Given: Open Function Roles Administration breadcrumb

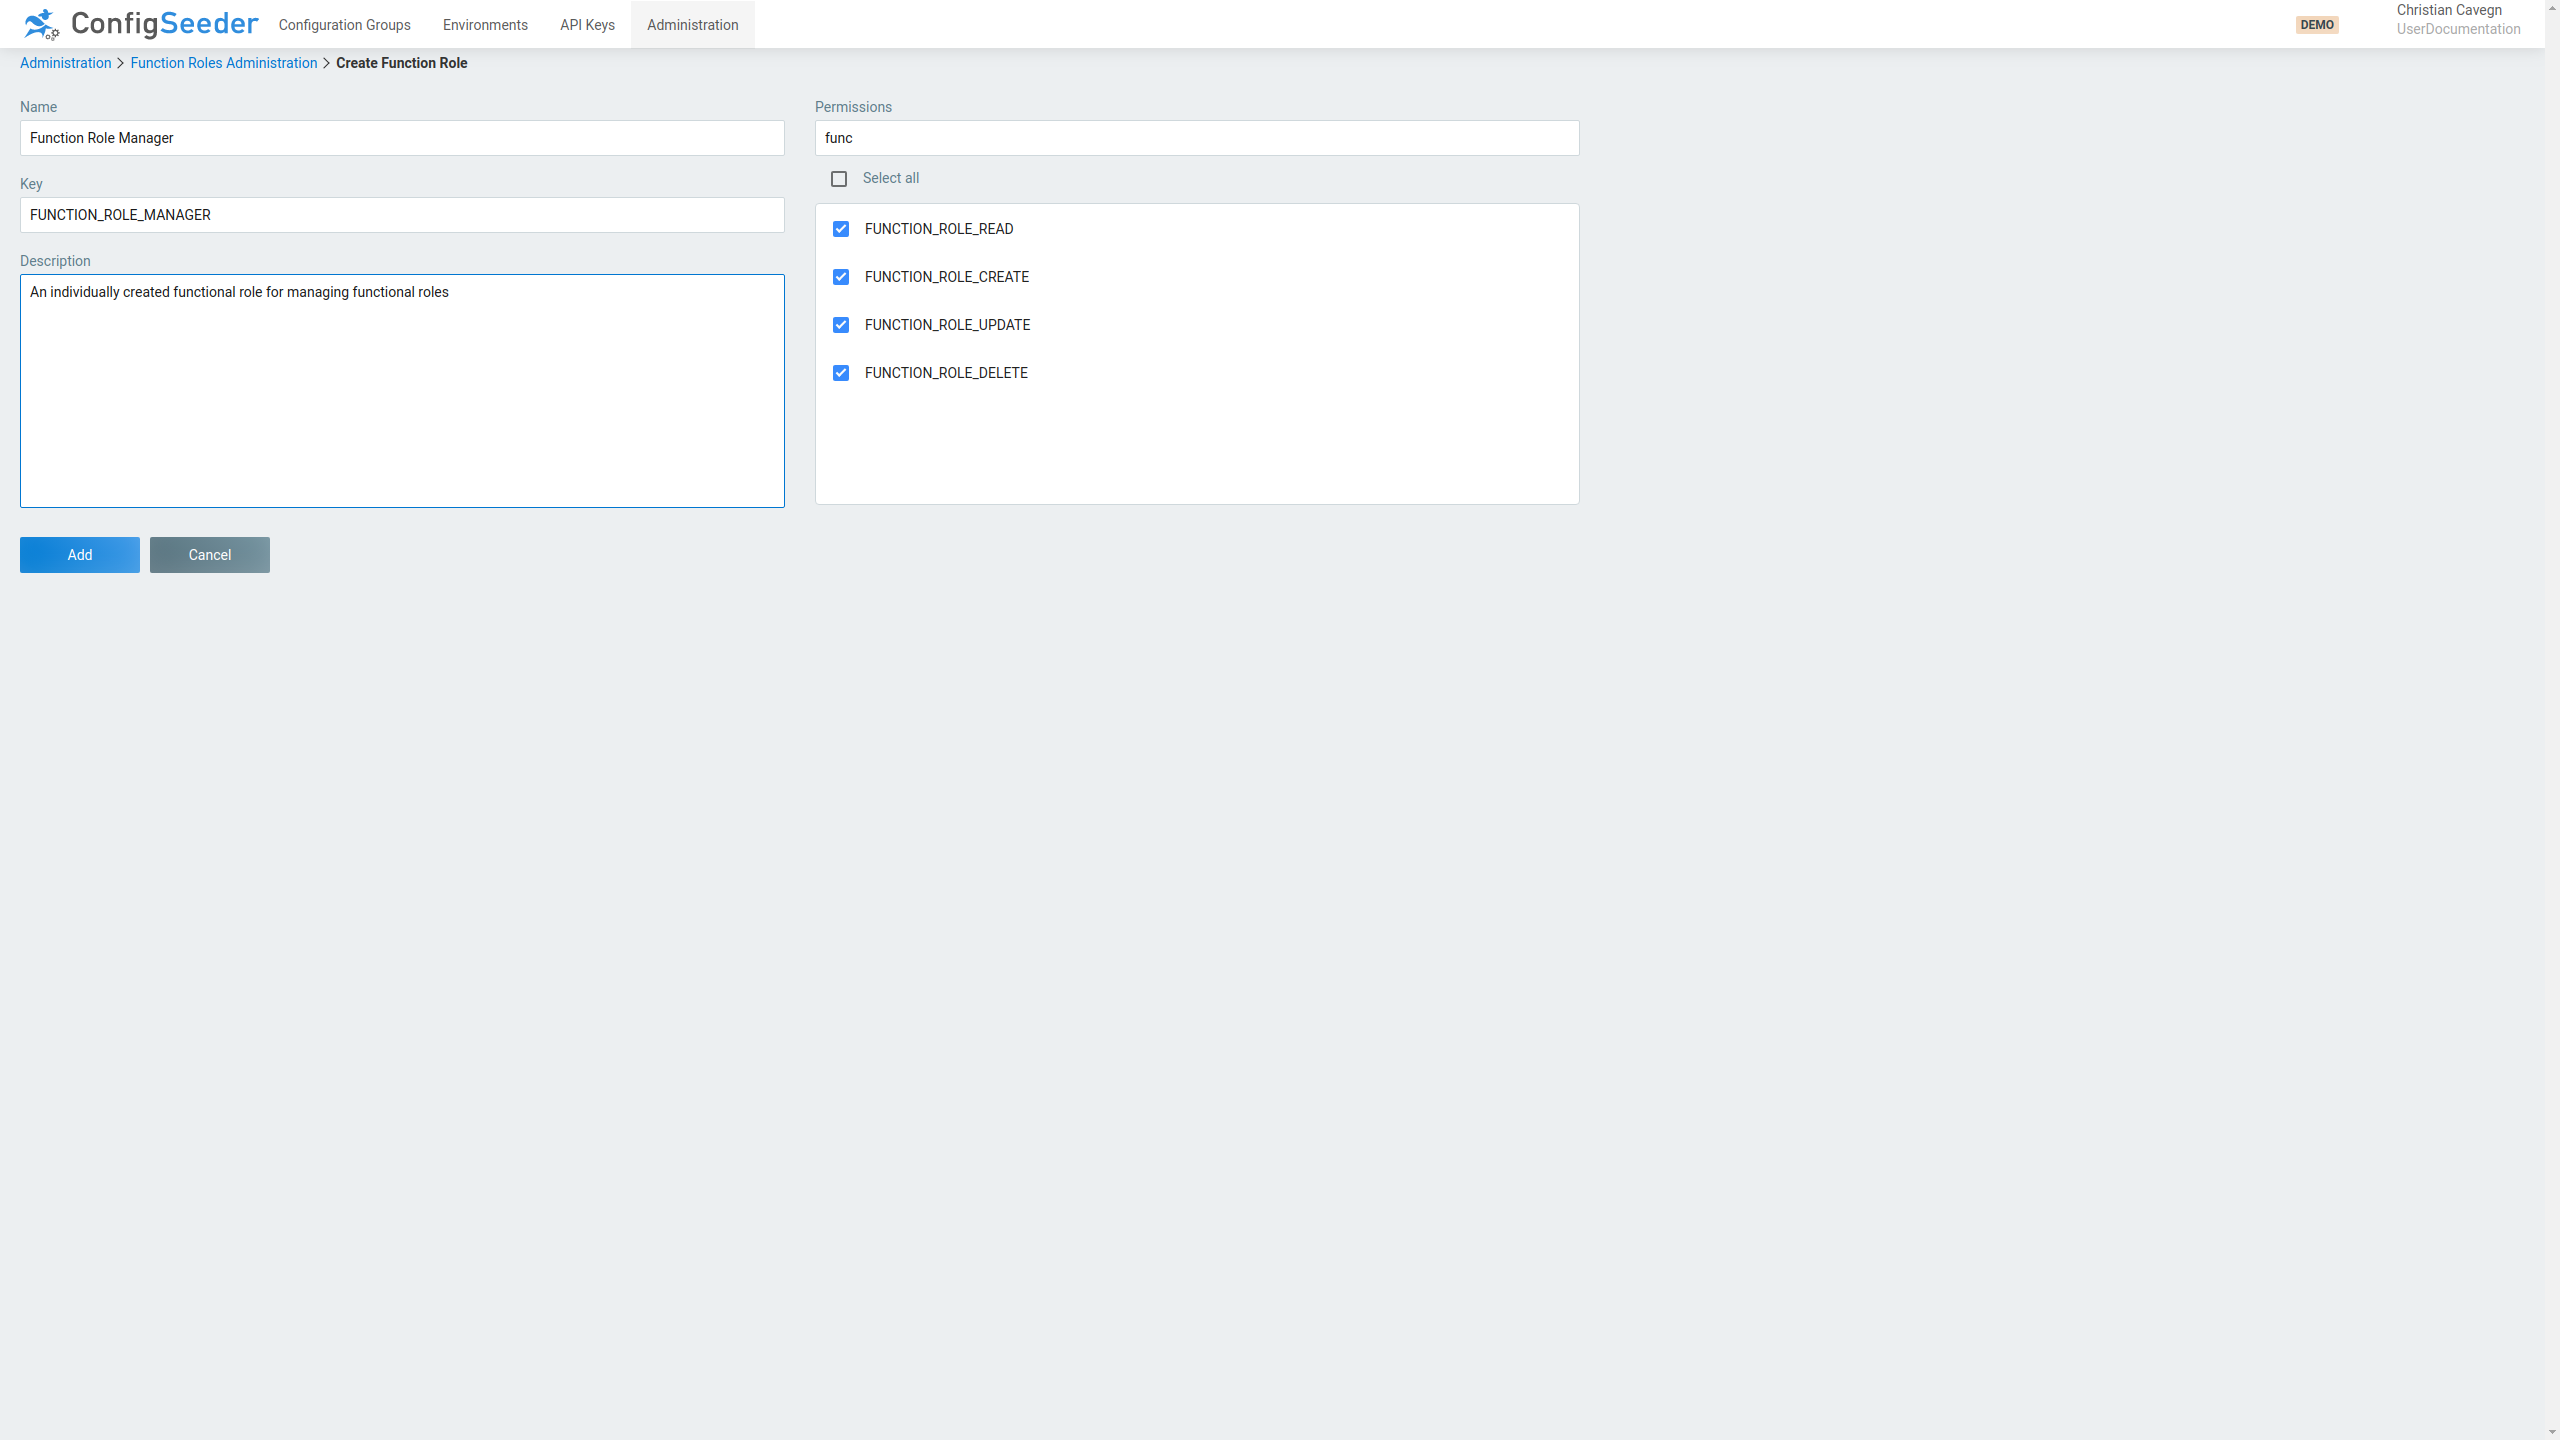Looking at the screenshot, I should [x=223, y=63].
